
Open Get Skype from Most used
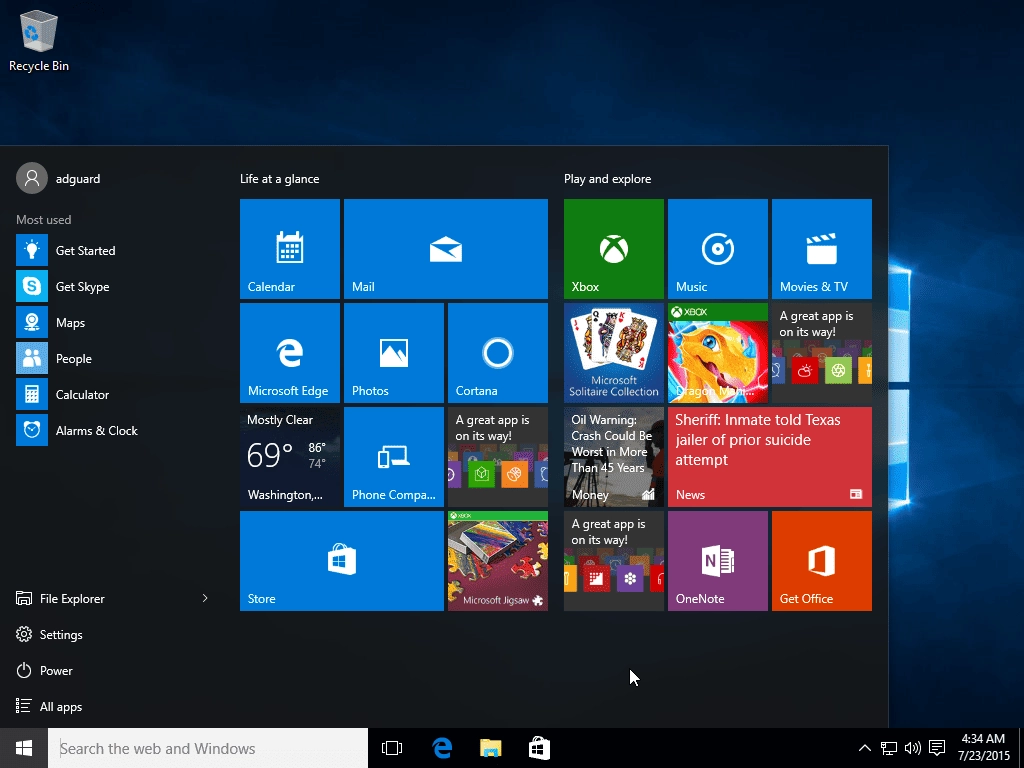pos(114,286)
